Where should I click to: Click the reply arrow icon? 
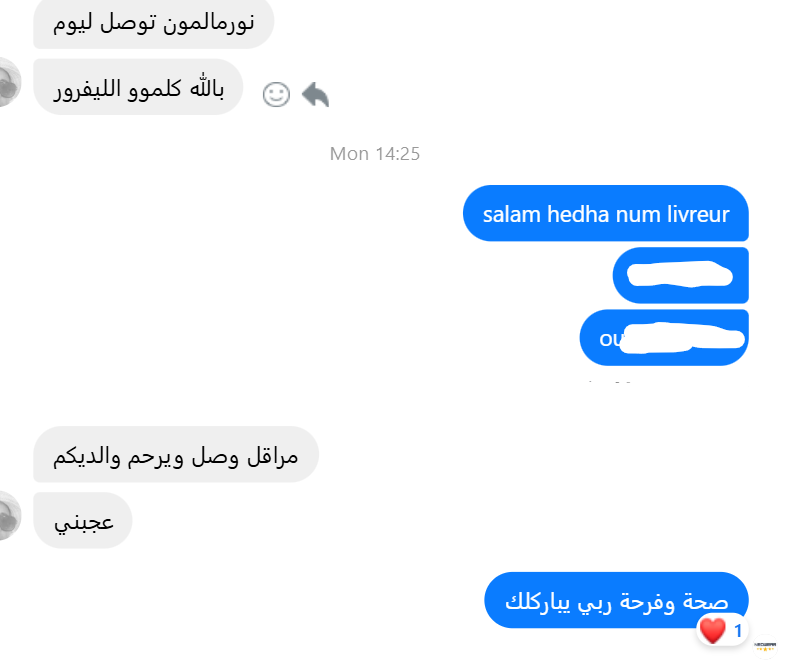(x=315, y=94)
